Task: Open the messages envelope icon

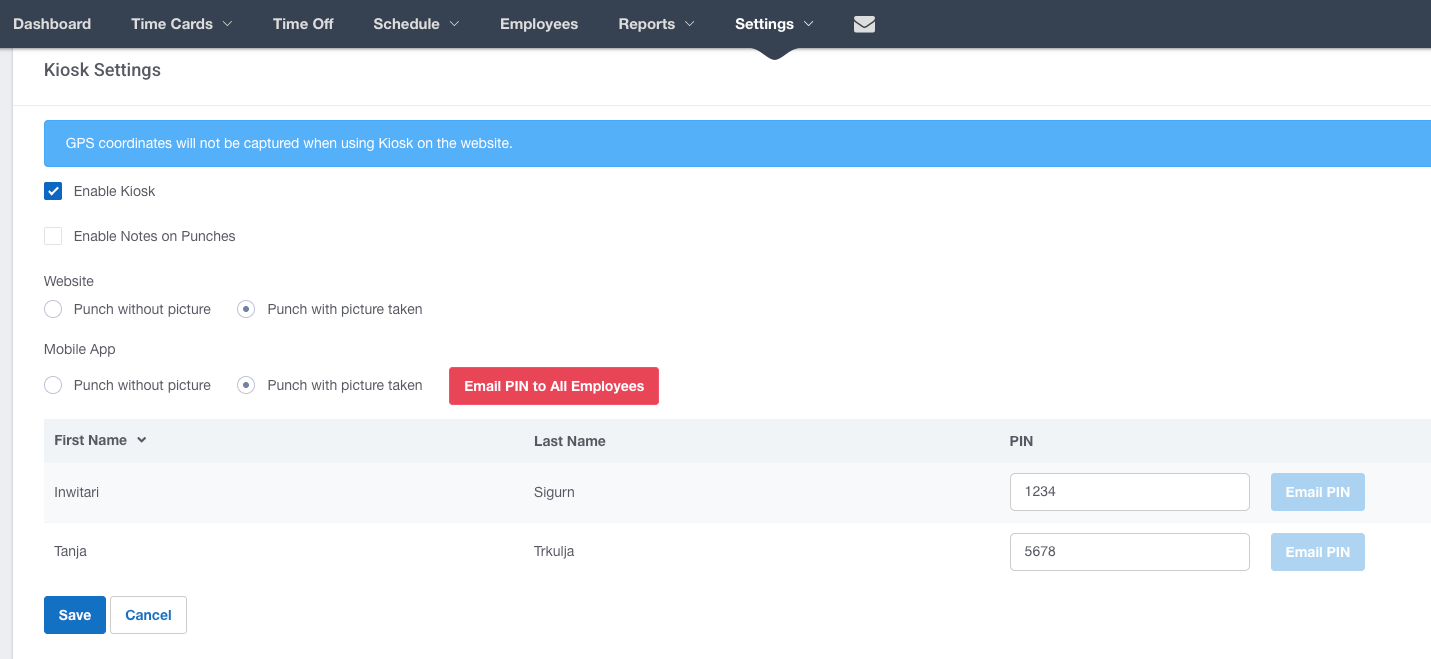Action: click(864, 24)
